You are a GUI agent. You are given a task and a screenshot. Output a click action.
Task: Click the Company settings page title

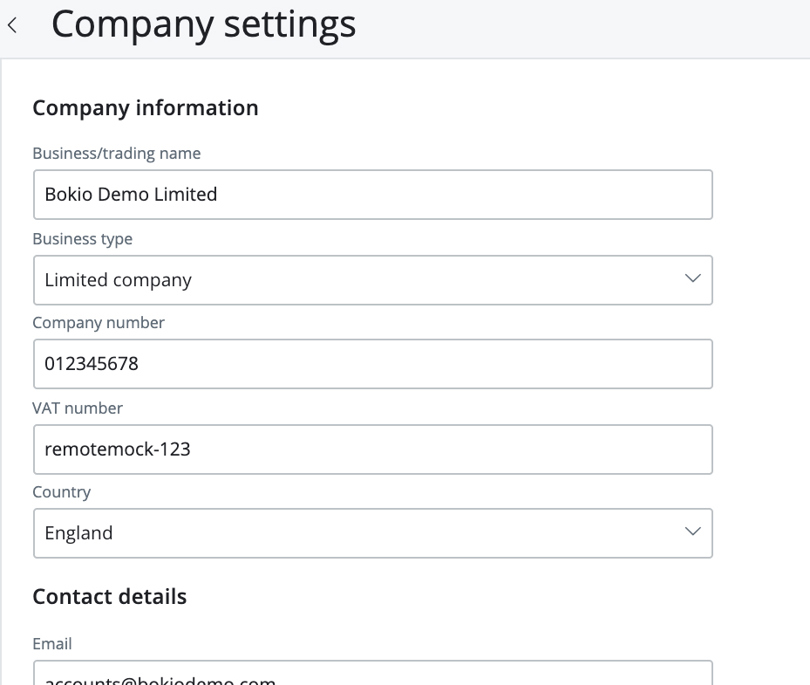click(x=204, y=24)
